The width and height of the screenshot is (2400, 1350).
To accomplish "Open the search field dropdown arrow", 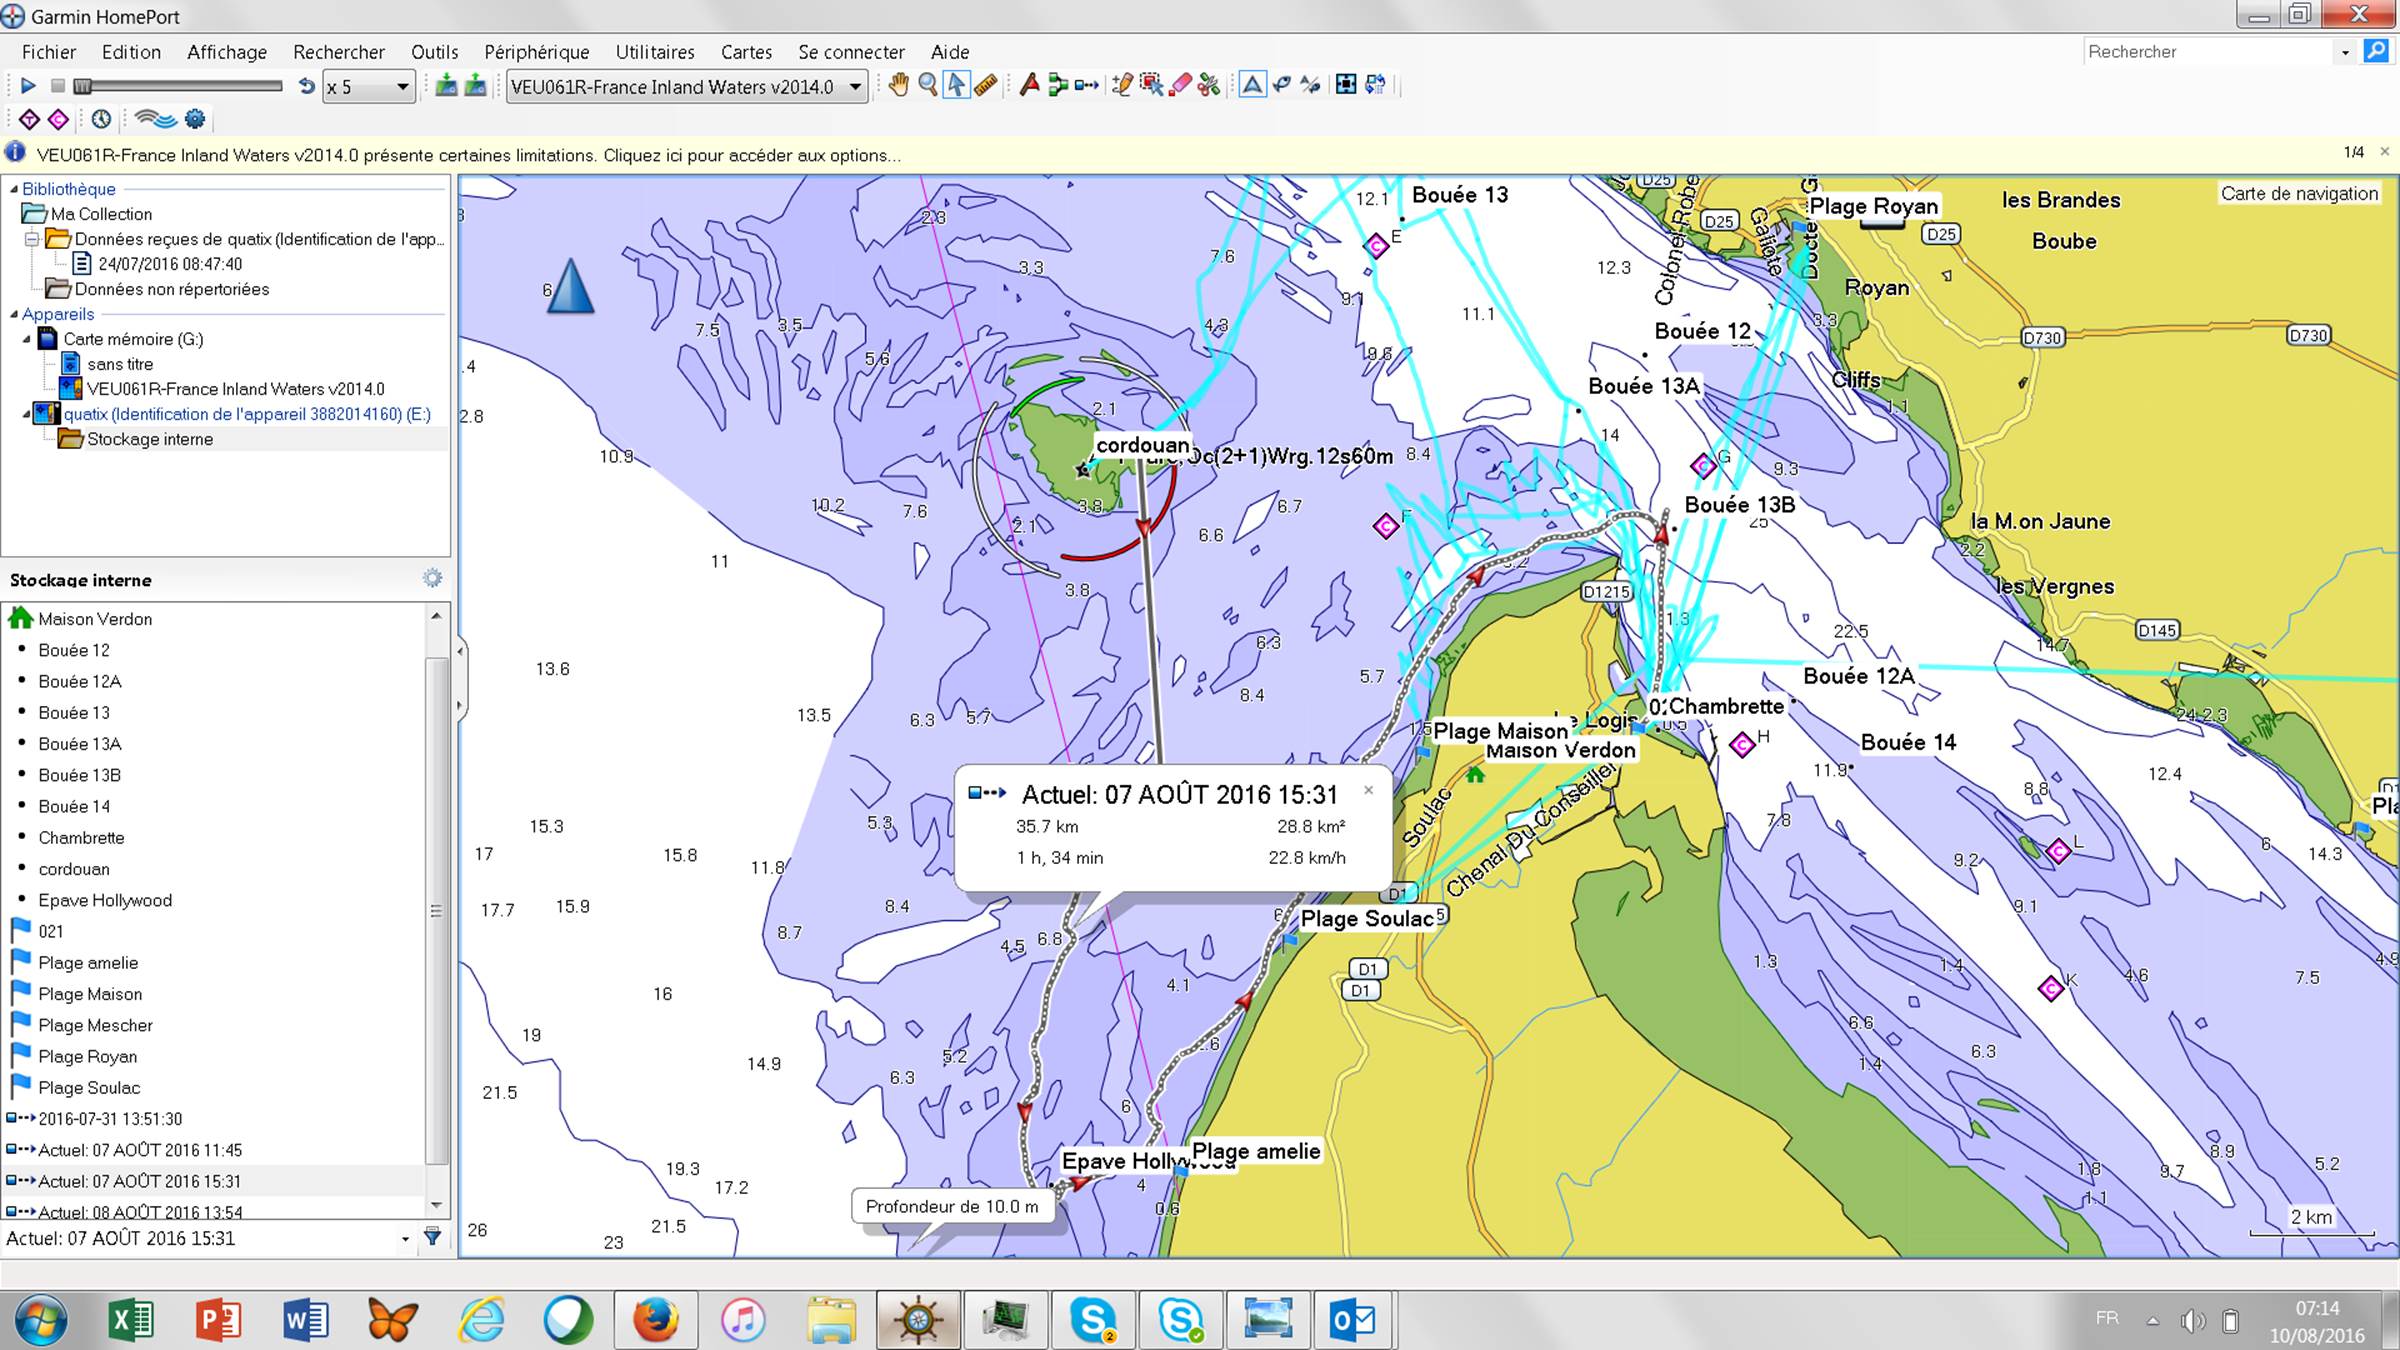I will tap(2345, 52).
